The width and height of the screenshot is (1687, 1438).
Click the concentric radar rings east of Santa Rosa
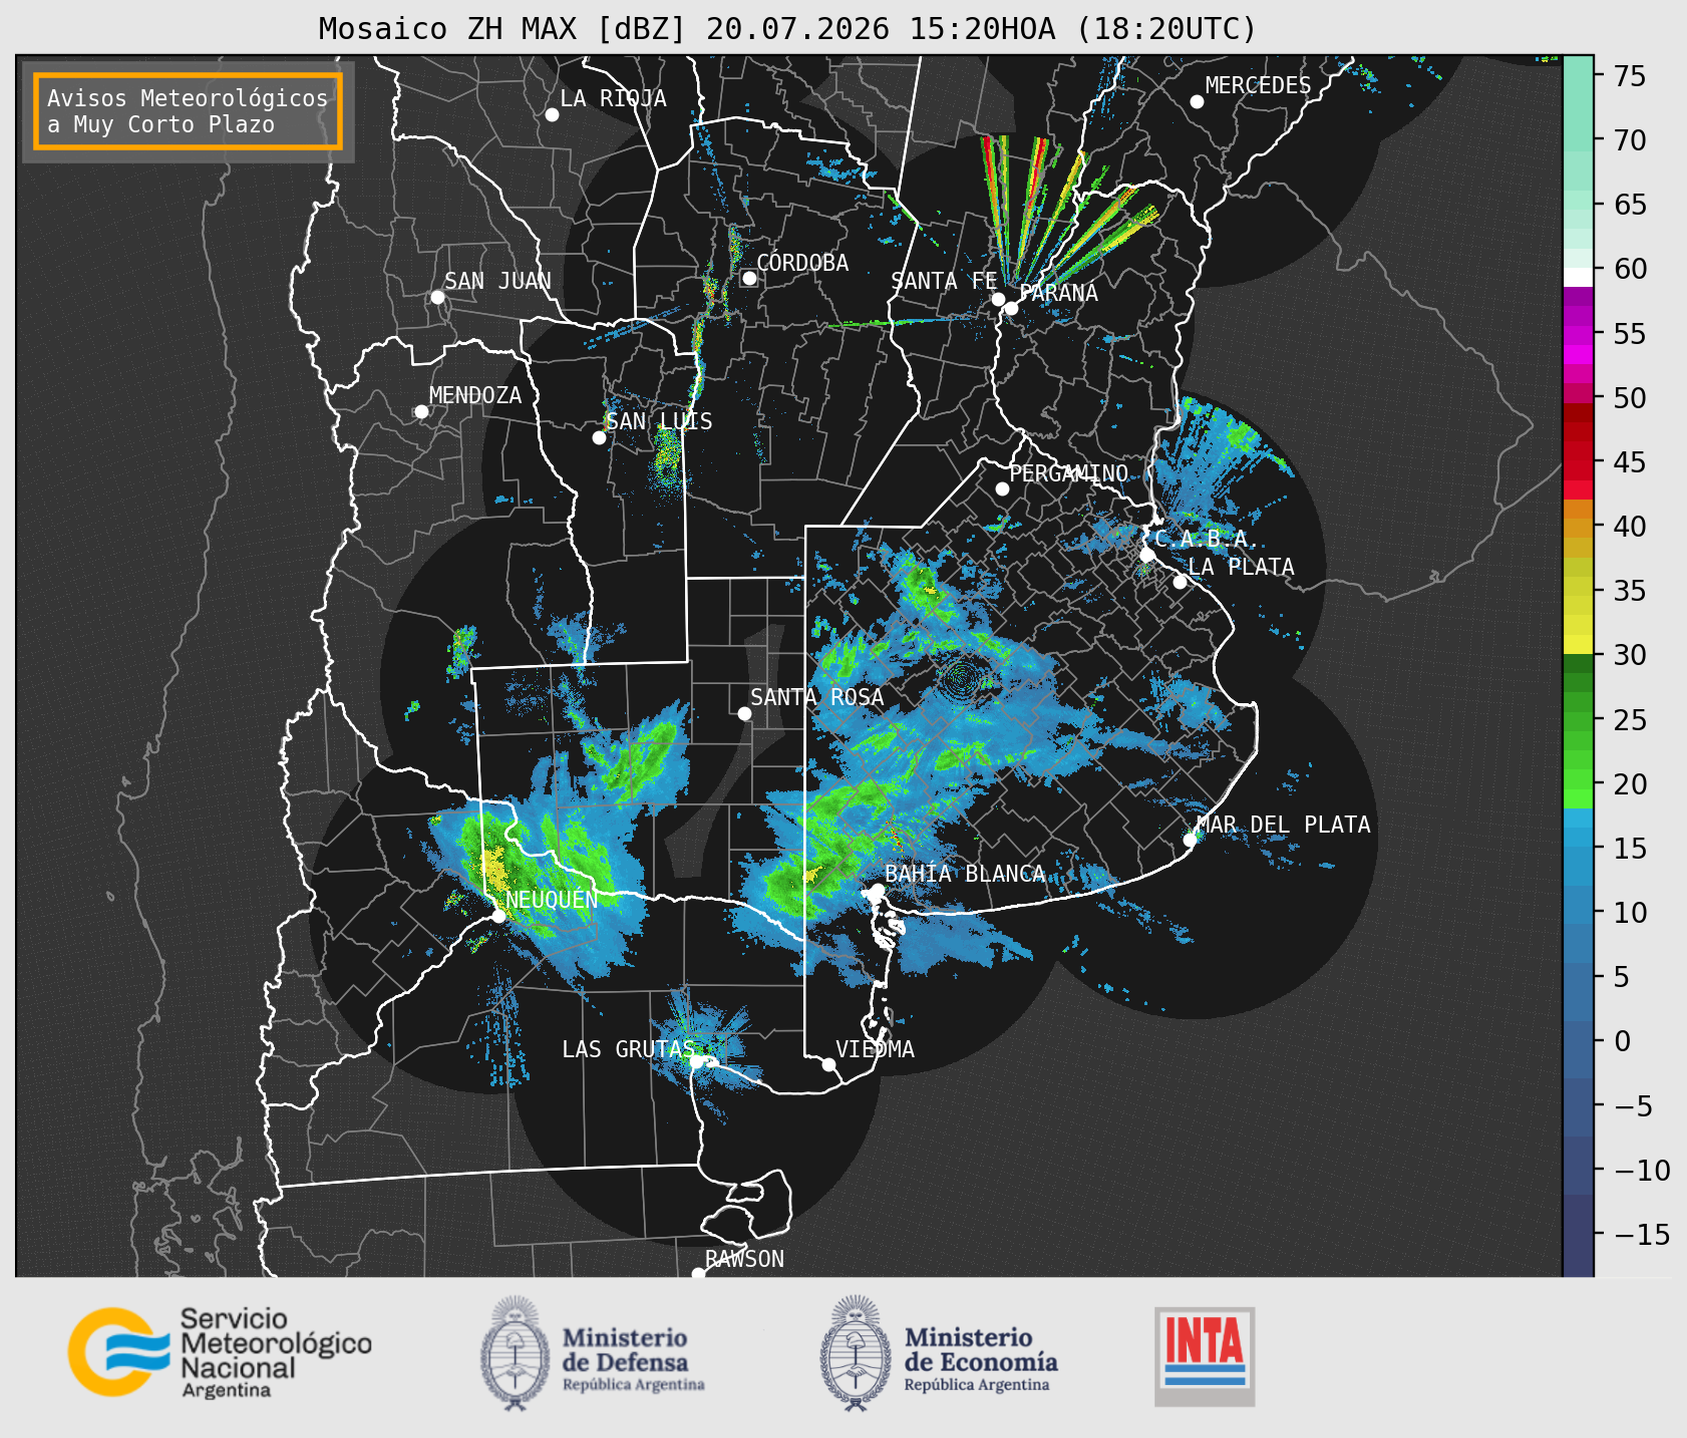961,680
